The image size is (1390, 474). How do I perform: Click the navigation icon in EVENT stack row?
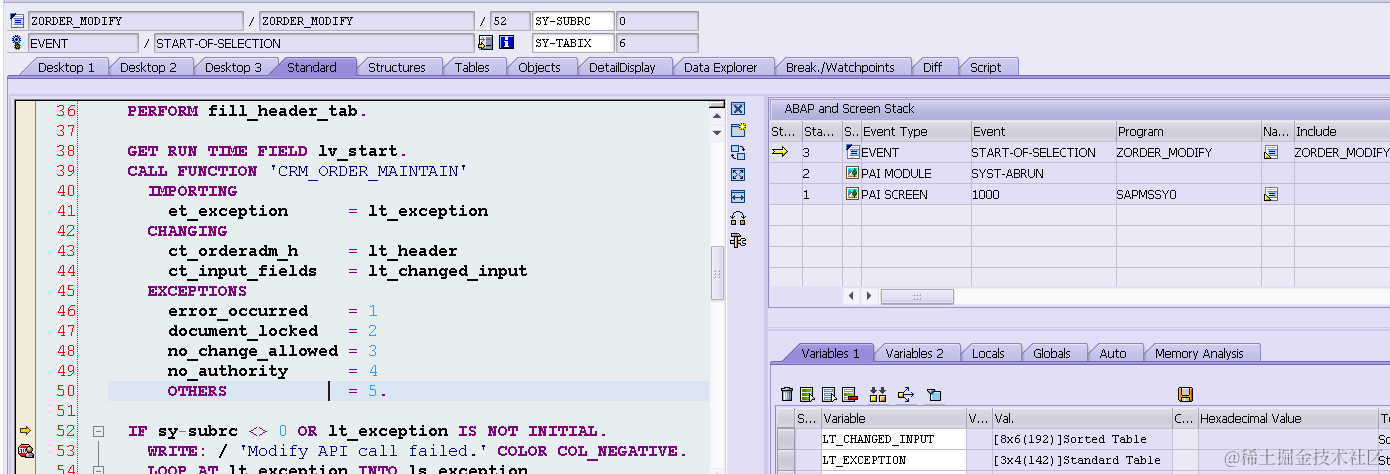pyautogui.click(x=1271, y=153)
